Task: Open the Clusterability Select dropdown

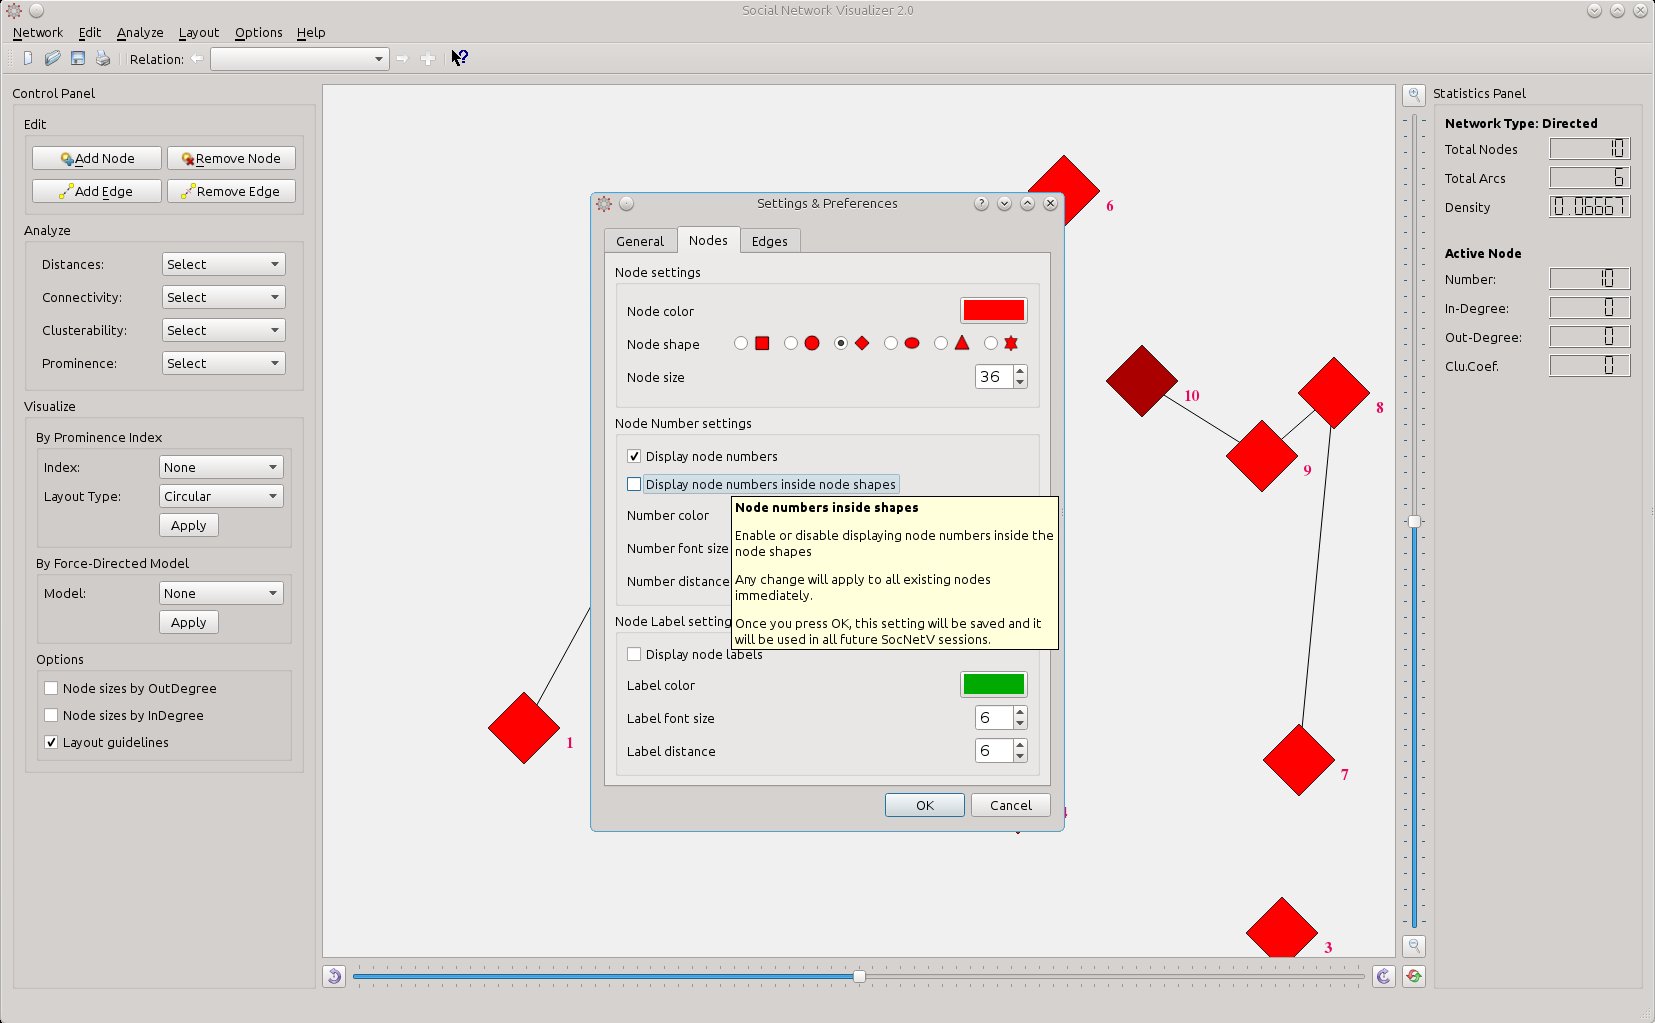Action: pyautogui.click(x=224, y=330)
